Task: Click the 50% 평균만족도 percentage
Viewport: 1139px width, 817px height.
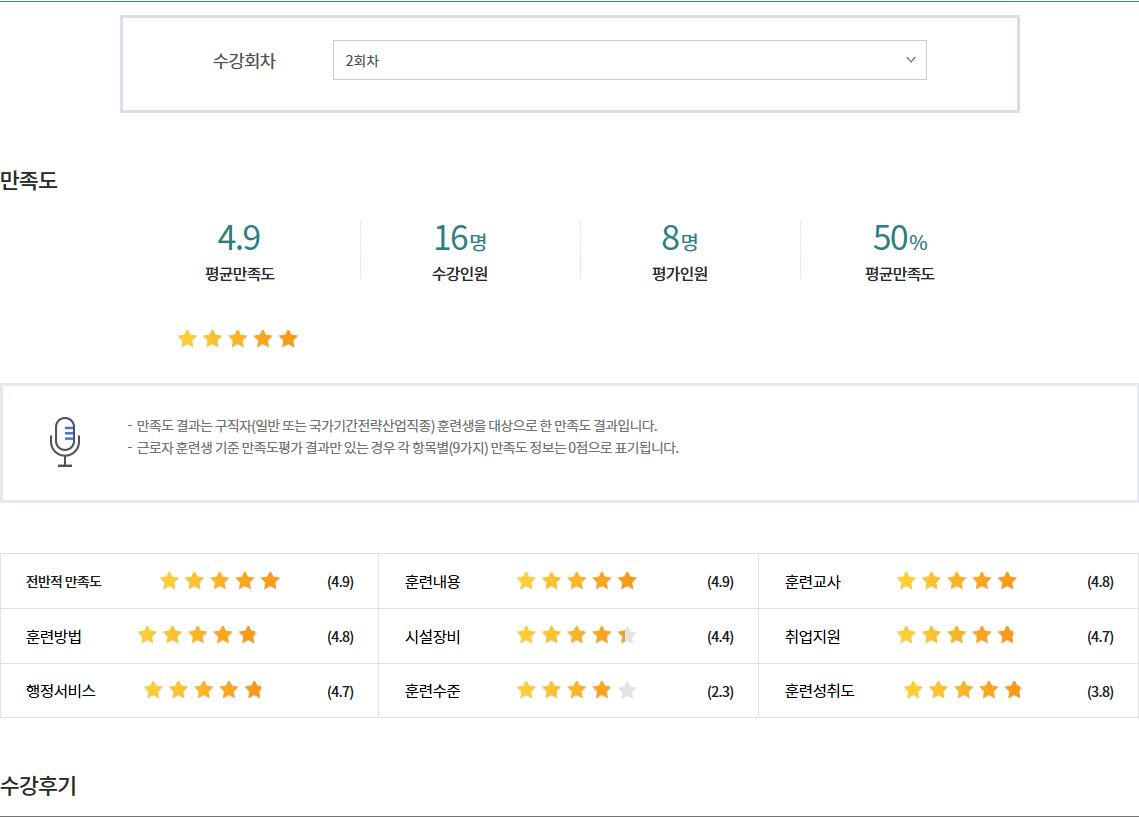Action: click(x=899, y=239)
